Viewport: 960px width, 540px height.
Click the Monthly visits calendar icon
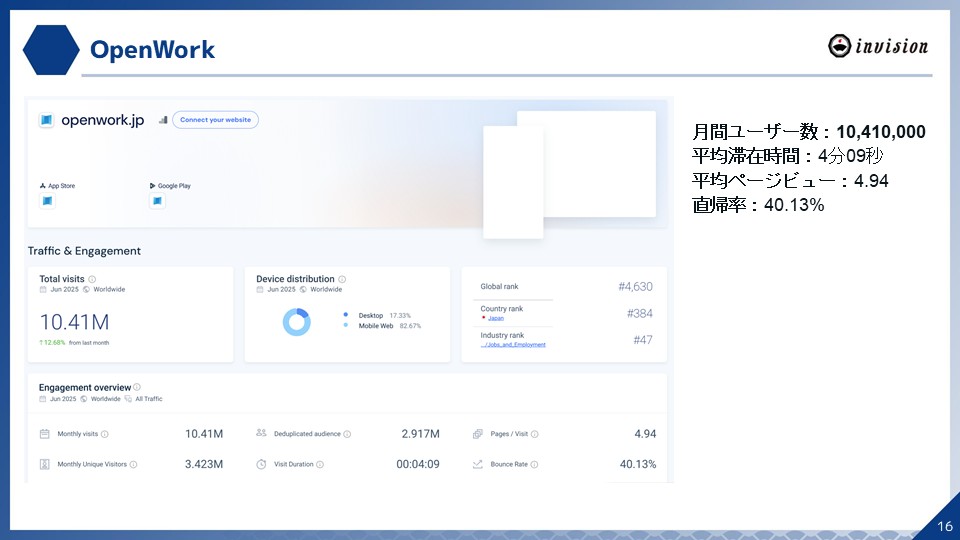45,433
